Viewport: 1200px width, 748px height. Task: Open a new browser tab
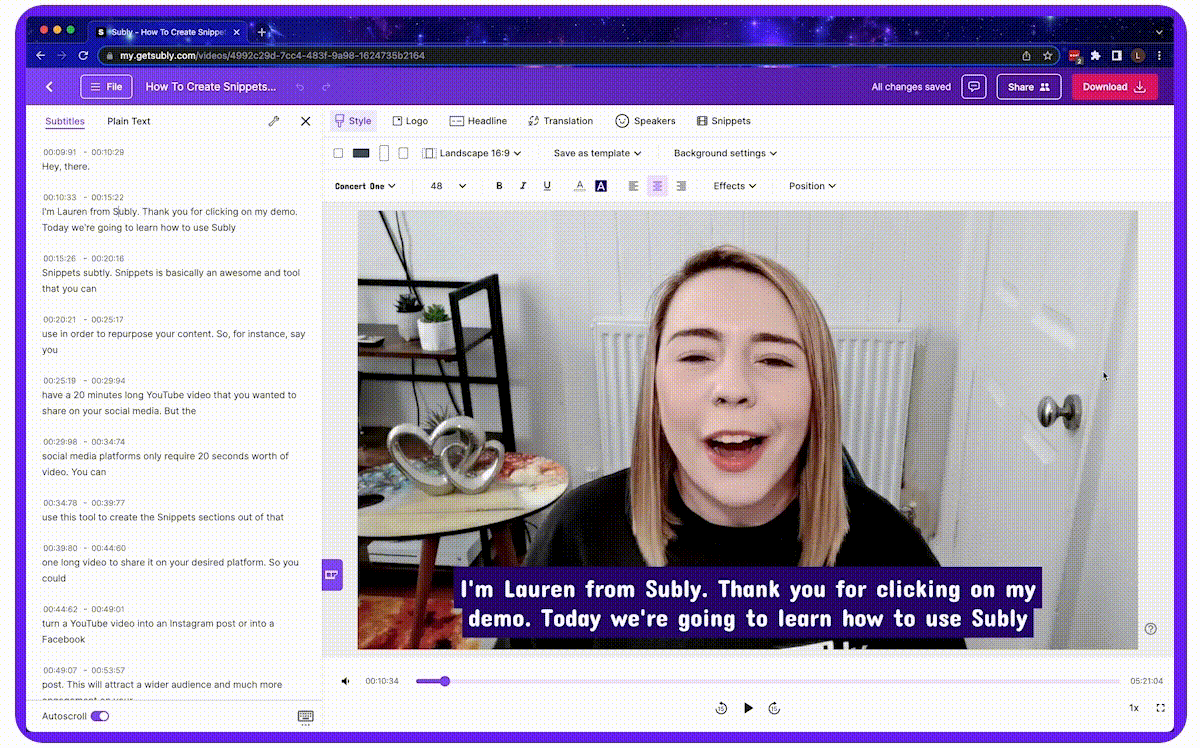pyautogui.click(x=263, y=32)
